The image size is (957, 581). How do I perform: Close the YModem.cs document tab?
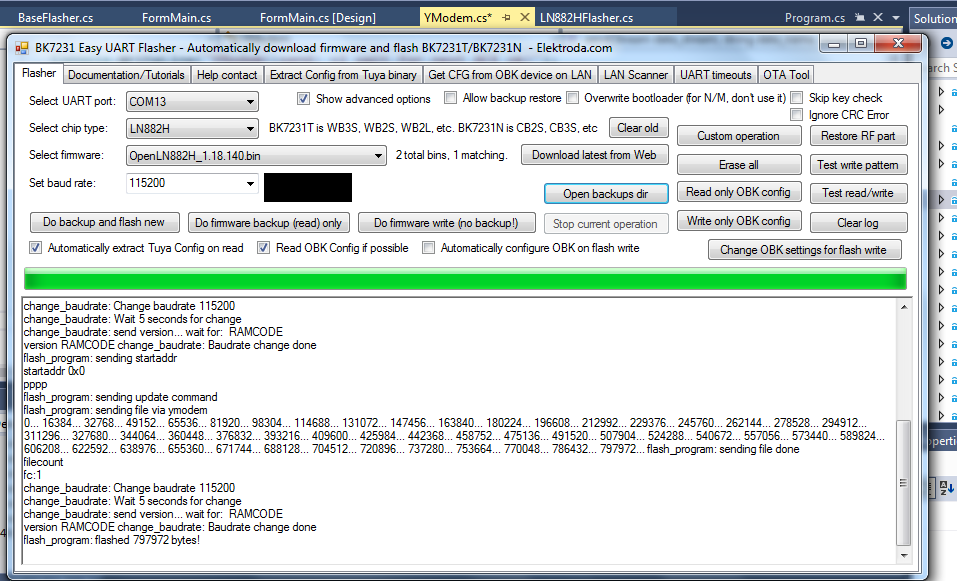click(x=524, y=18)
